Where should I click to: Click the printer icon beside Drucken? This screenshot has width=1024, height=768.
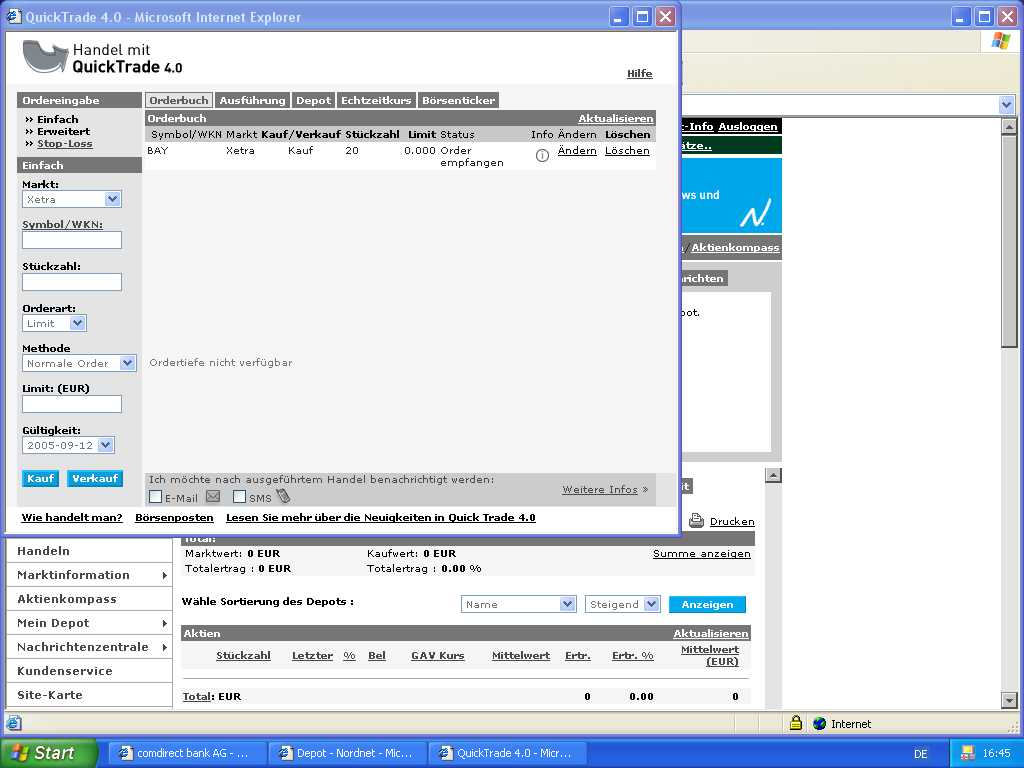click(696, 520)
